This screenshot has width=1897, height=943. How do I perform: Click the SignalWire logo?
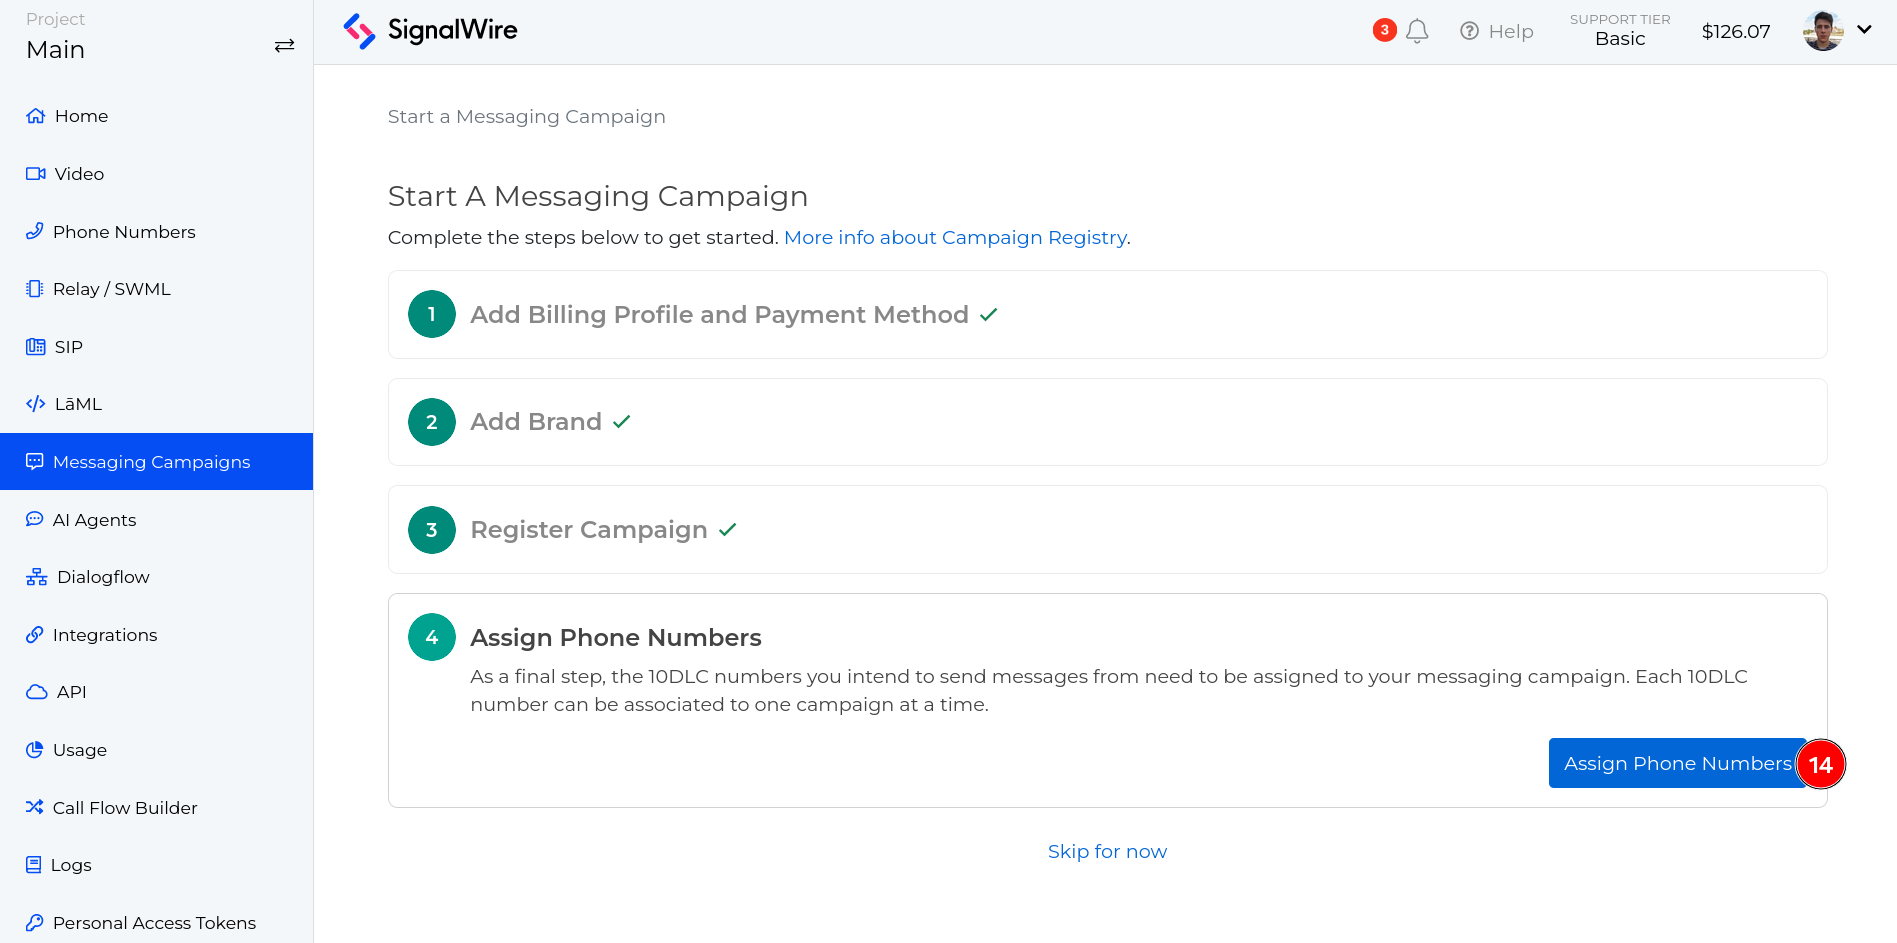(x=429, y=31)
